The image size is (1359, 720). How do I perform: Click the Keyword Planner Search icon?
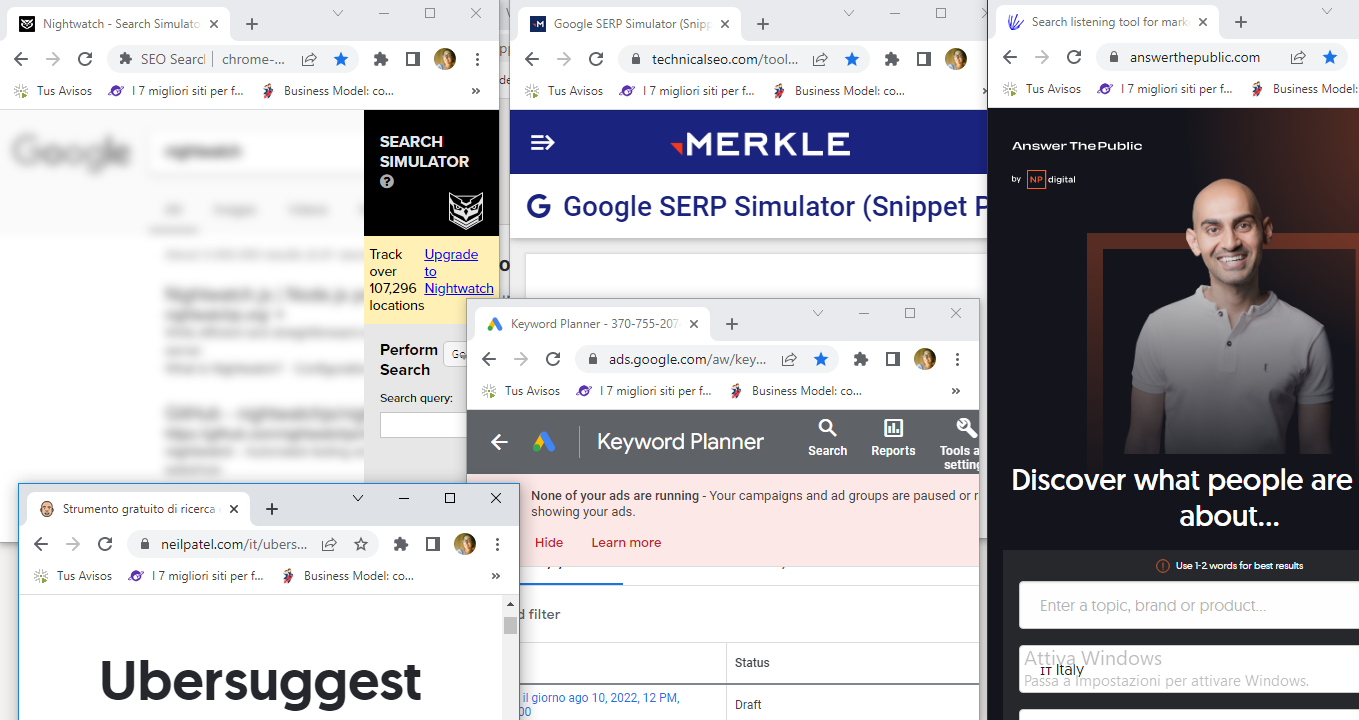pyautogui.click(x=827, y=438)
